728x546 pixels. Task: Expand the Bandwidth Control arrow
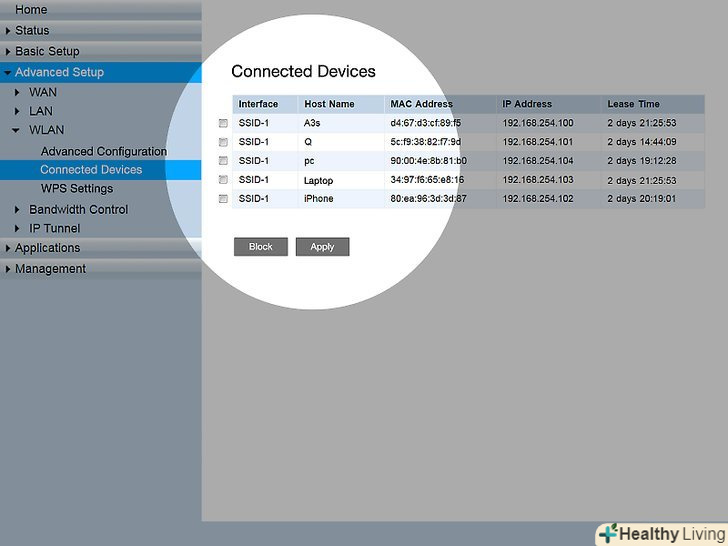(x=17, y=210)
